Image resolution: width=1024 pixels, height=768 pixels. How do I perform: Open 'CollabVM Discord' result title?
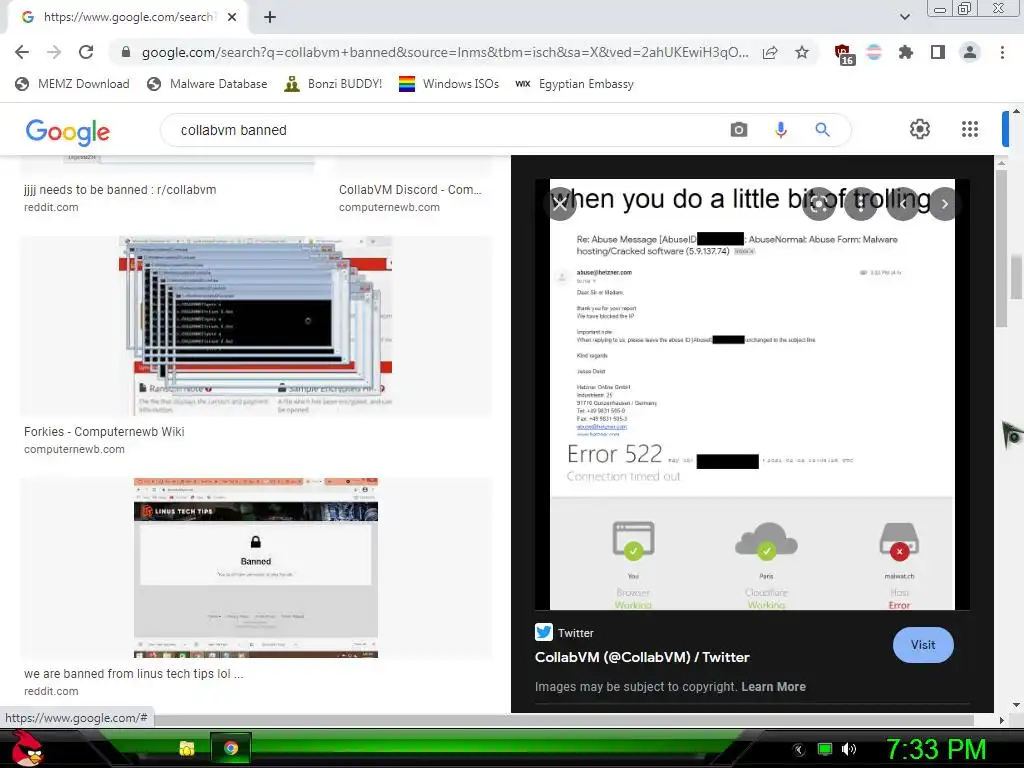(410, 189)
